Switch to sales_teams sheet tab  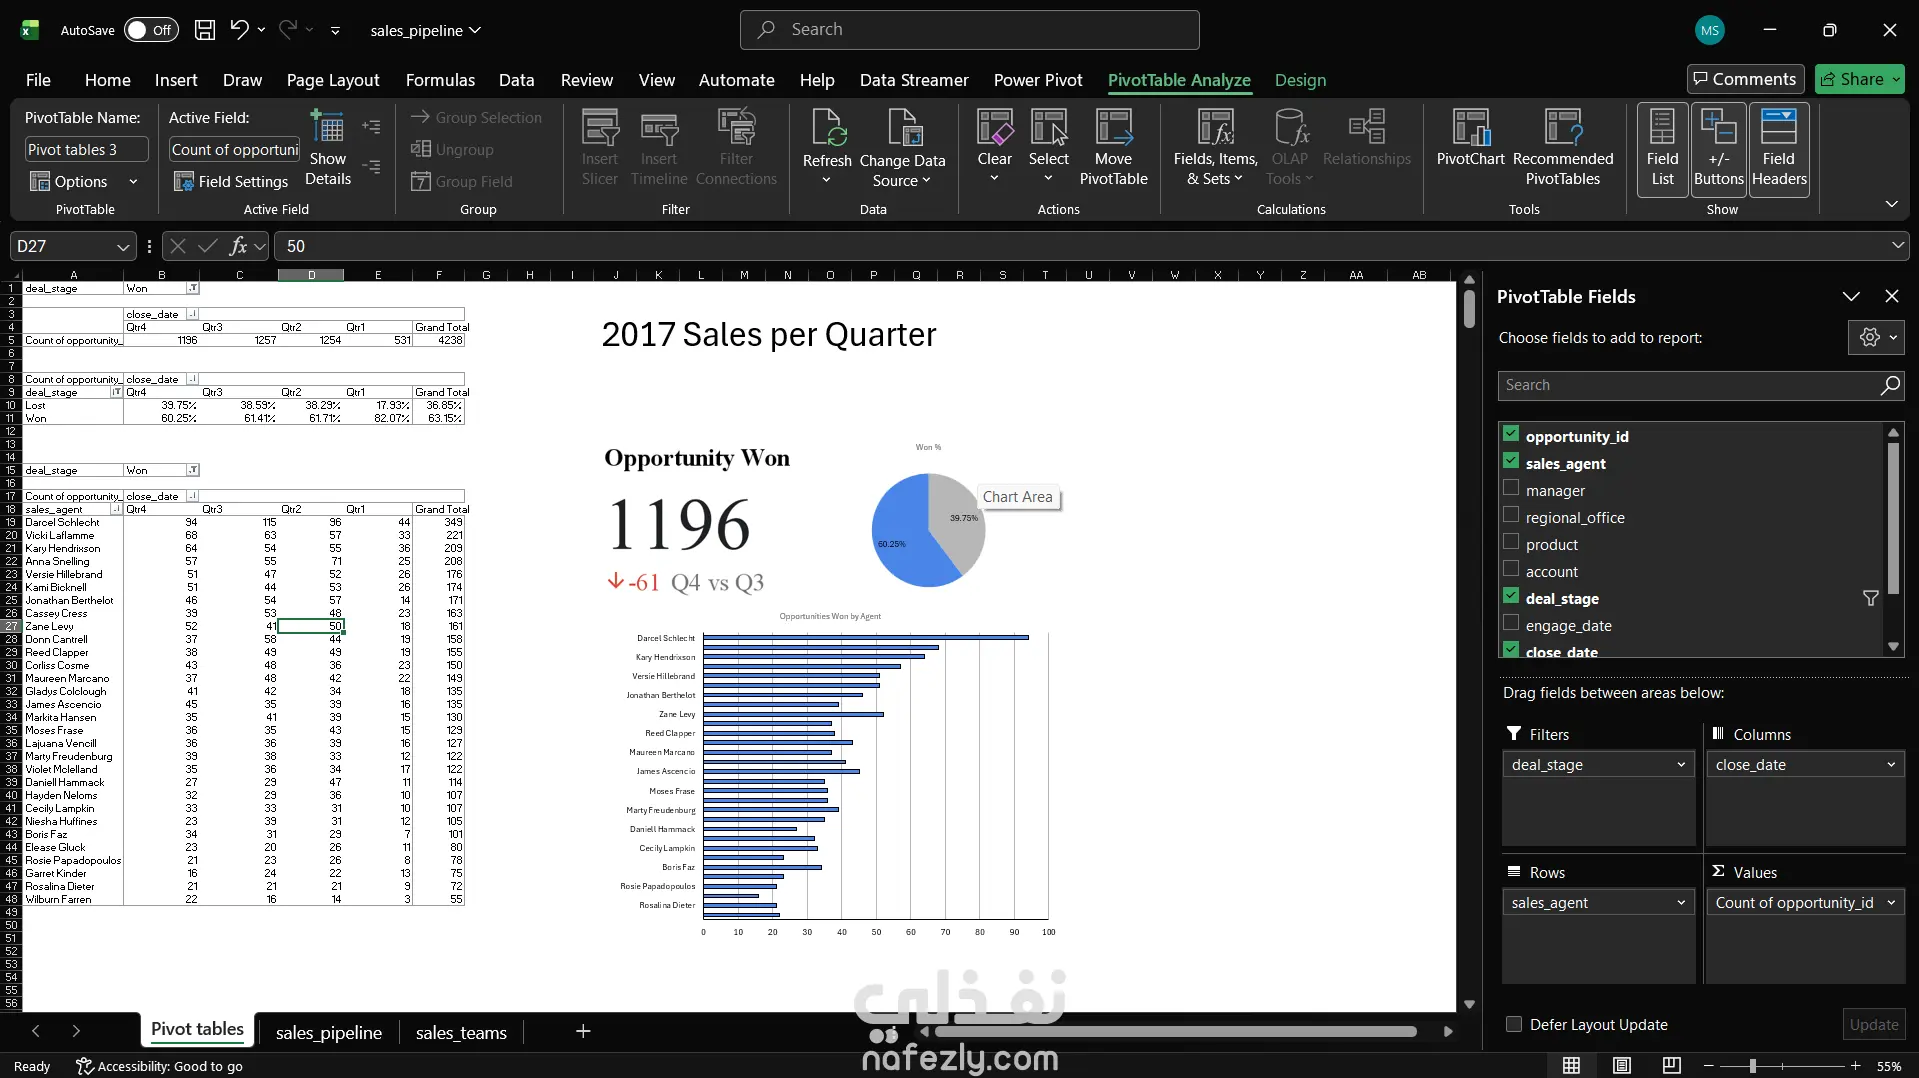click(x=461, y=1032)
